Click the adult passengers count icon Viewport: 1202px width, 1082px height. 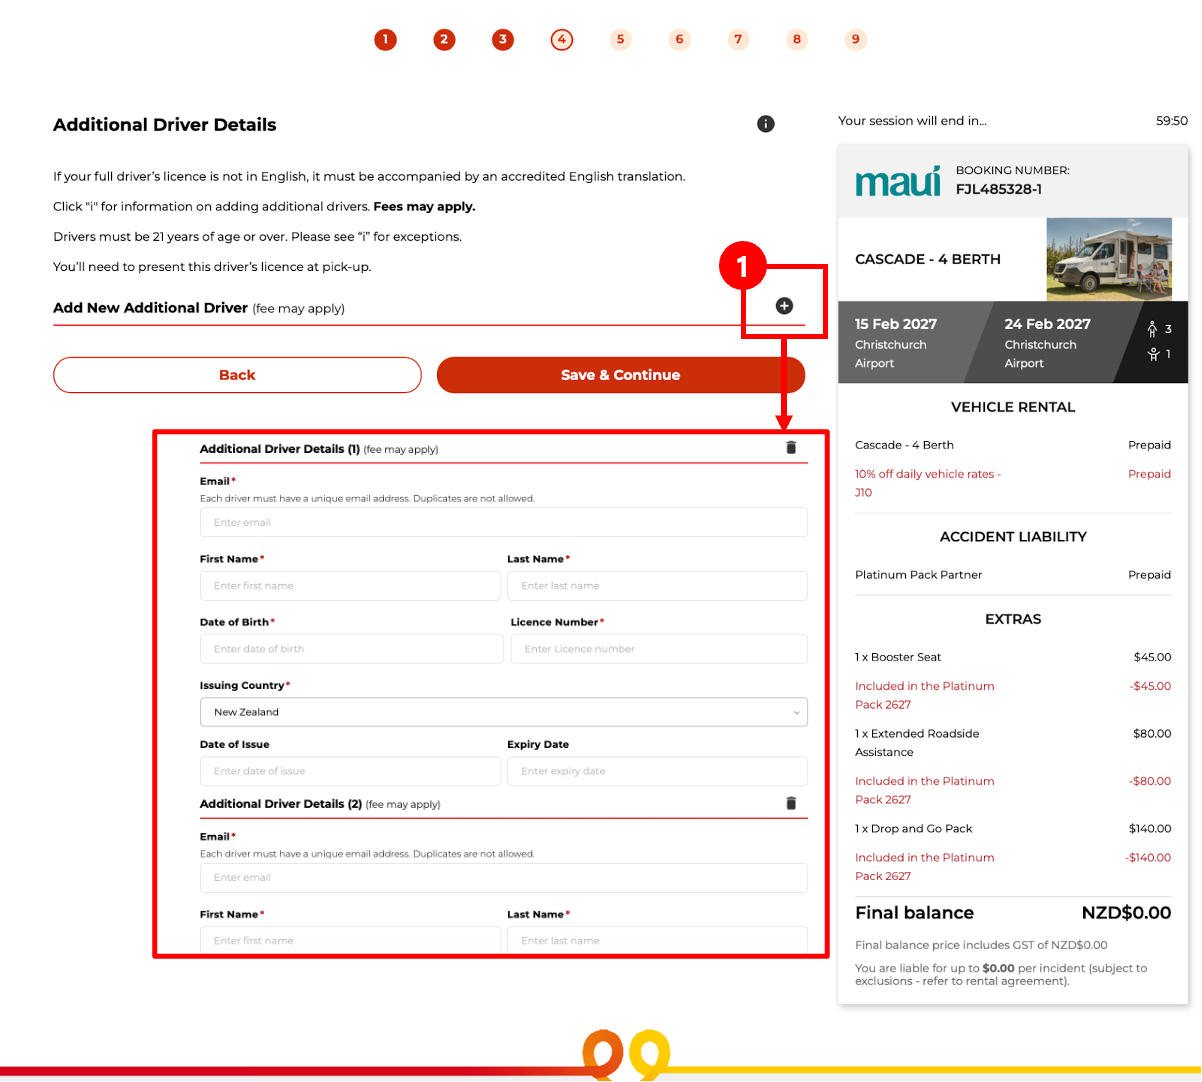(x=1152, y=329)
